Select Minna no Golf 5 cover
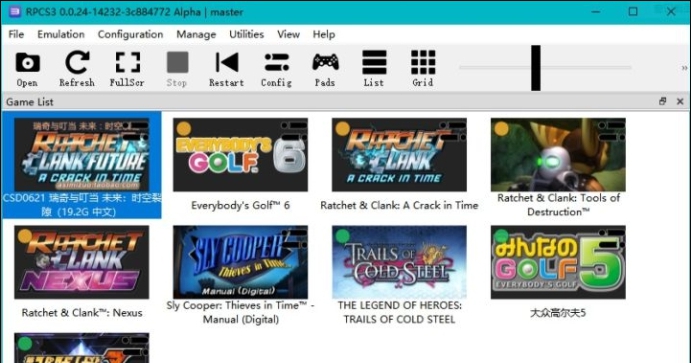This screenshot has height=363, width=691. (558, 262)
